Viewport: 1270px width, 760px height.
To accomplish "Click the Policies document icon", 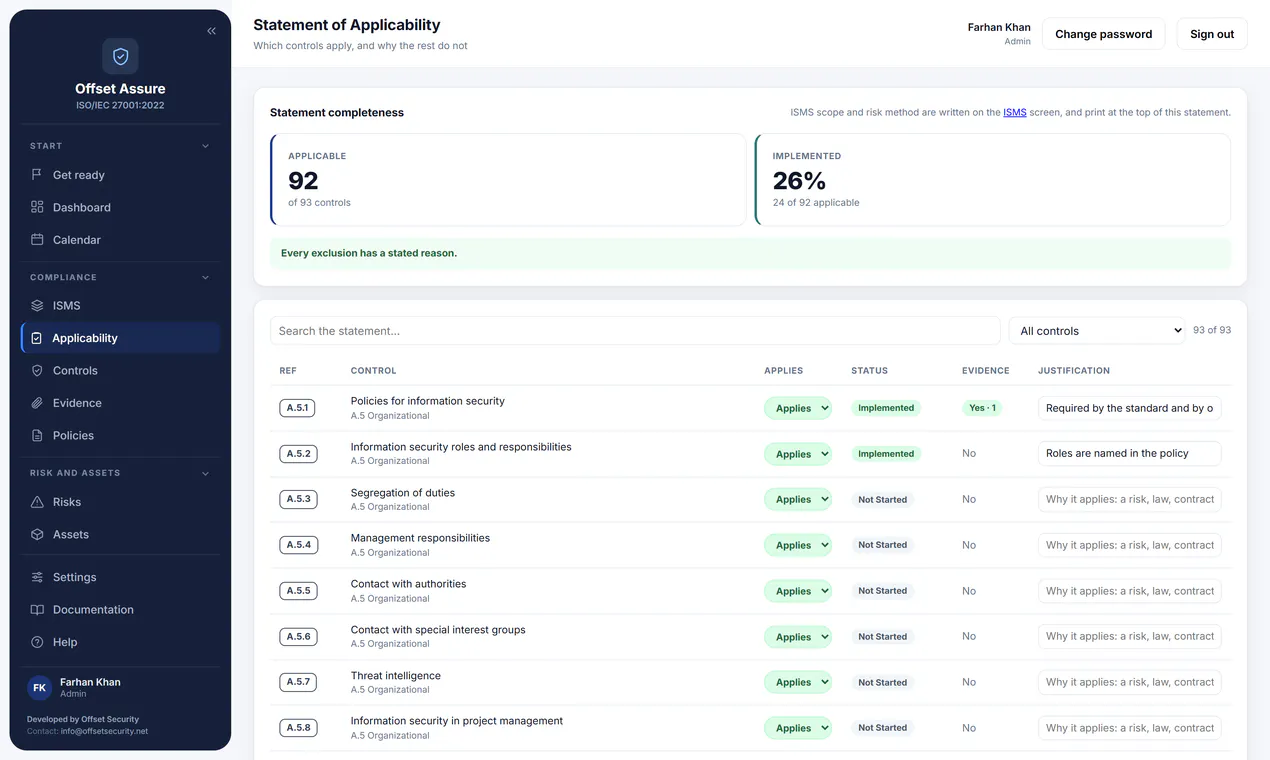I will (37, 436).
